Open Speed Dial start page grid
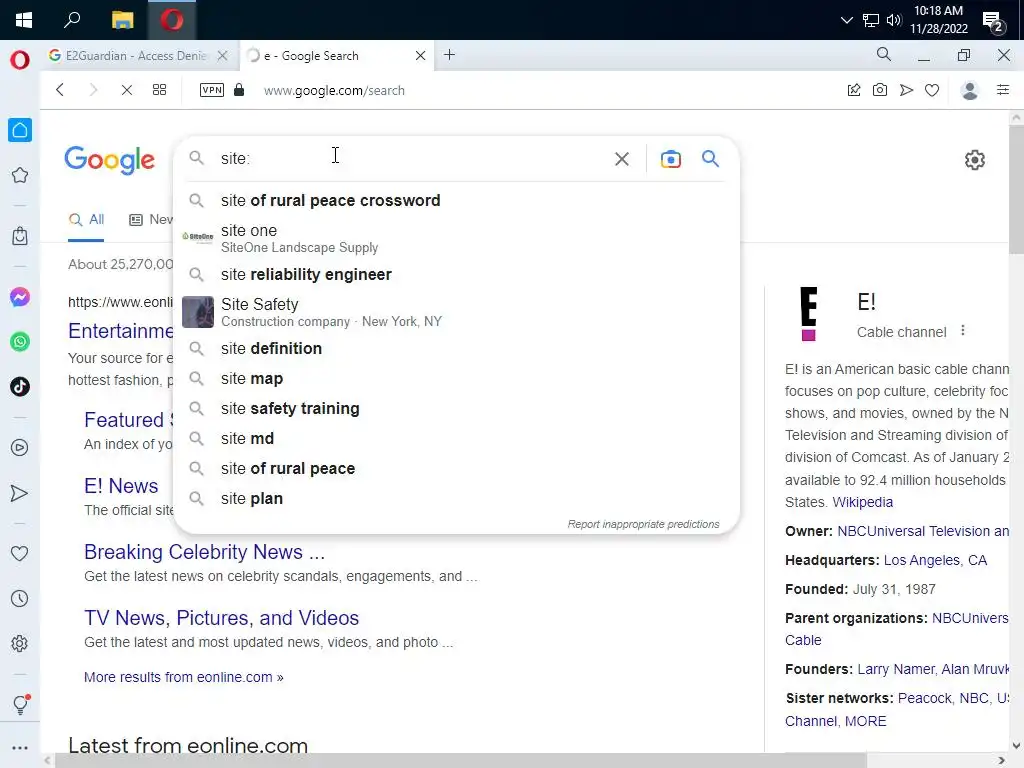The height and width of the screenshot is (768, 1024). pos(159,90)
